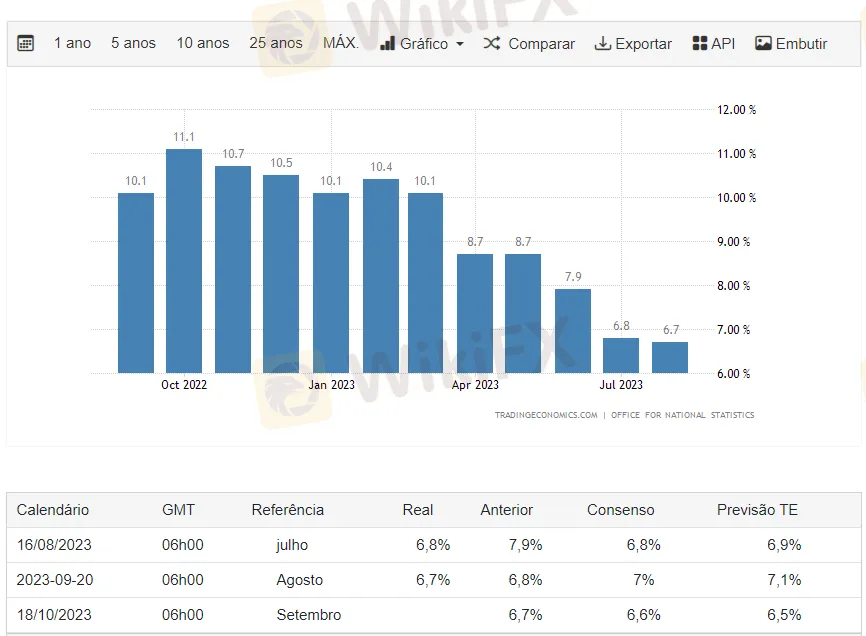
Task: Click the Exportar download icon
Action: (x=602, y=44)
